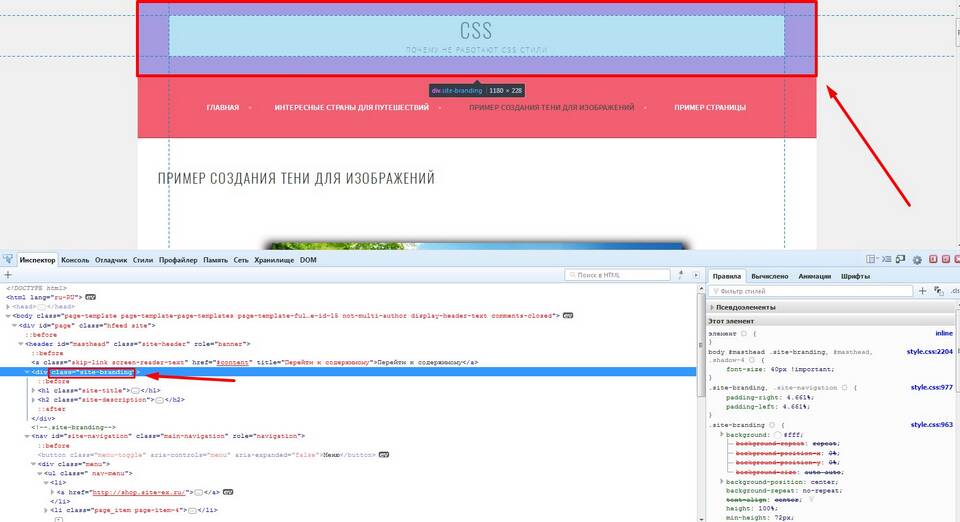Viewport: 960px width, 522px height.
Task: Activate the element picker icon in DevTools
Action: (x=8, y=259)
